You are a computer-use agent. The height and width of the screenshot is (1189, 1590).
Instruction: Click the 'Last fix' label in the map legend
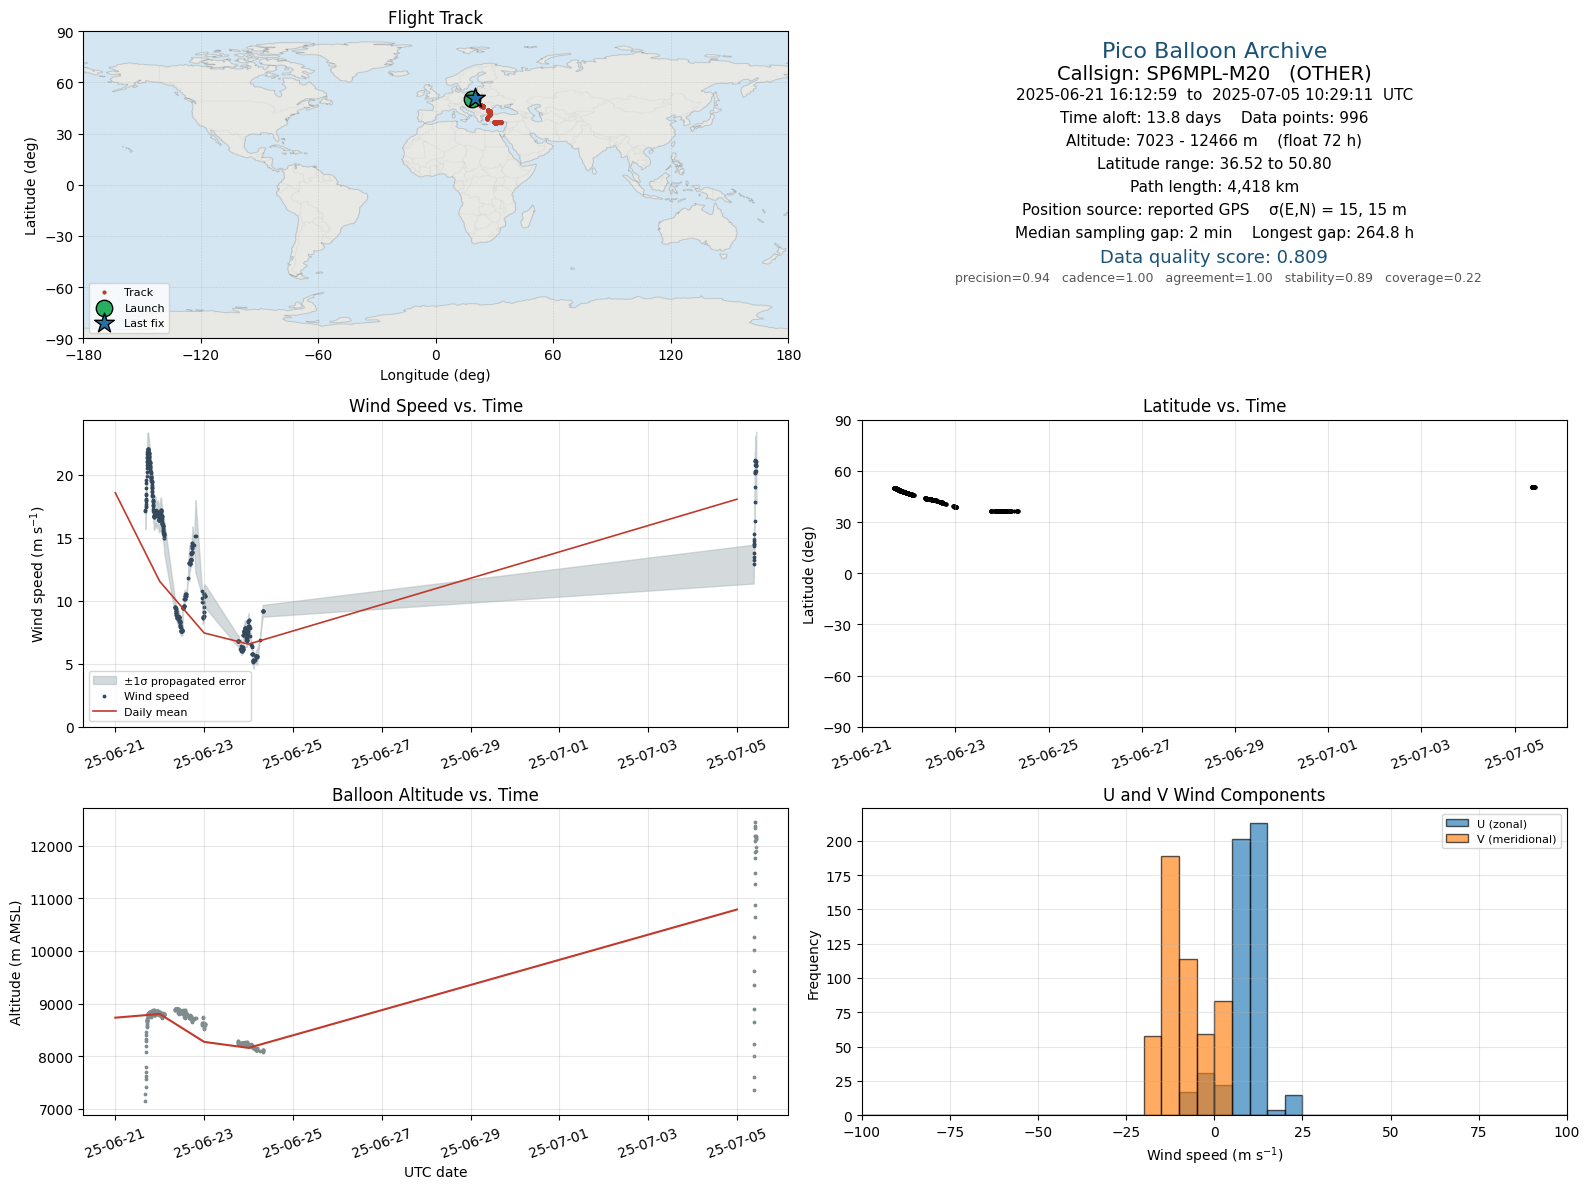pos(144,323)
